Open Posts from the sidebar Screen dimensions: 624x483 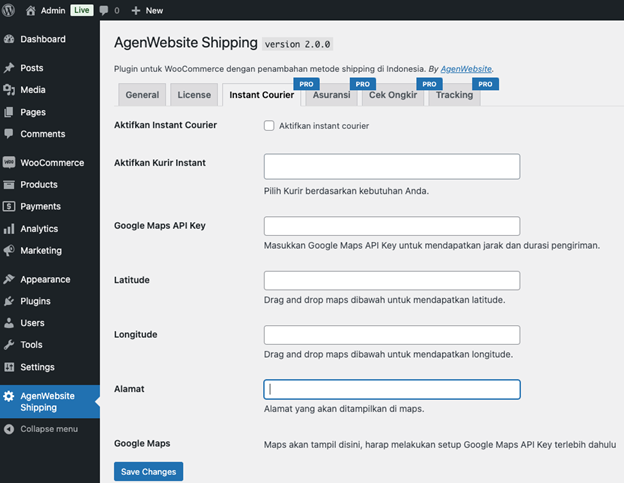coord(31,68)
